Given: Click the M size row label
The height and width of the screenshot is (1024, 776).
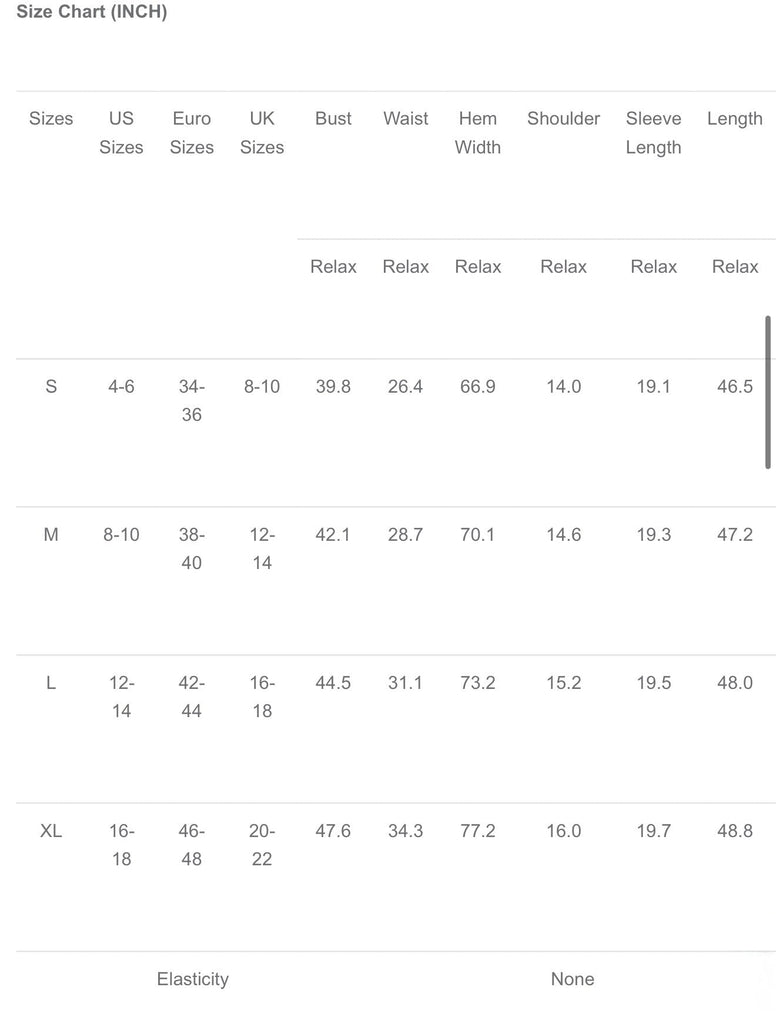Looking at the screenshot, I should pos(51,535).
